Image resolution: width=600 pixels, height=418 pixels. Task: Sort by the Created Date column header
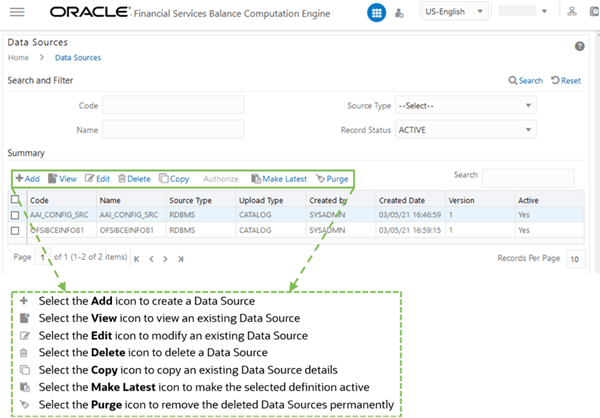pyautogui.click(x=402, y=200)
